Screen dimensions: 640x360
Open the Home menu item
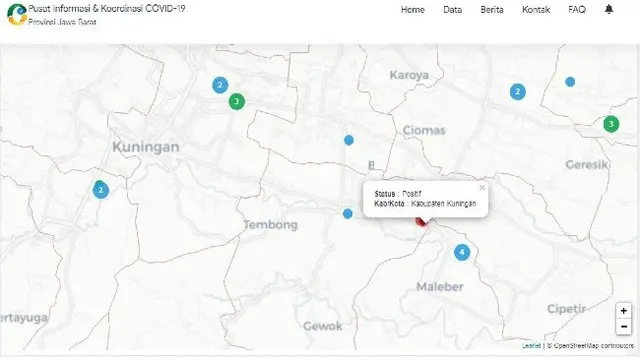click(x=413, y=10)
